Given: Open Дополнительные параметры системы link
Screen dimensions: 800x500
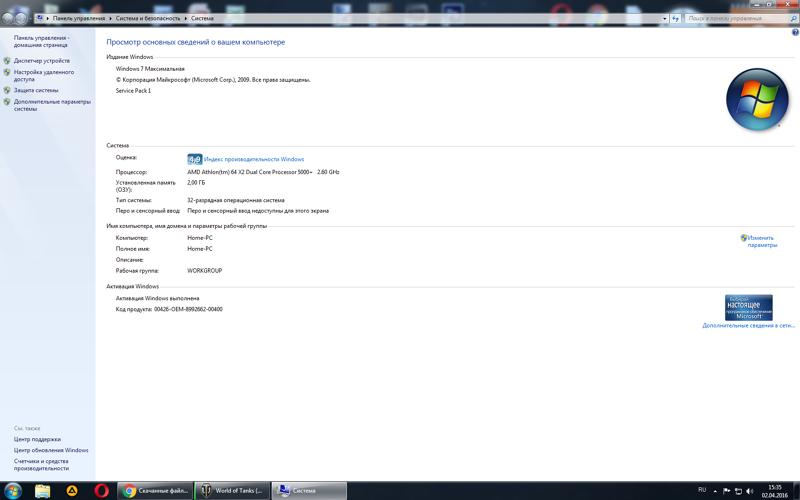Looking at the screenshot, I should 52,105.
